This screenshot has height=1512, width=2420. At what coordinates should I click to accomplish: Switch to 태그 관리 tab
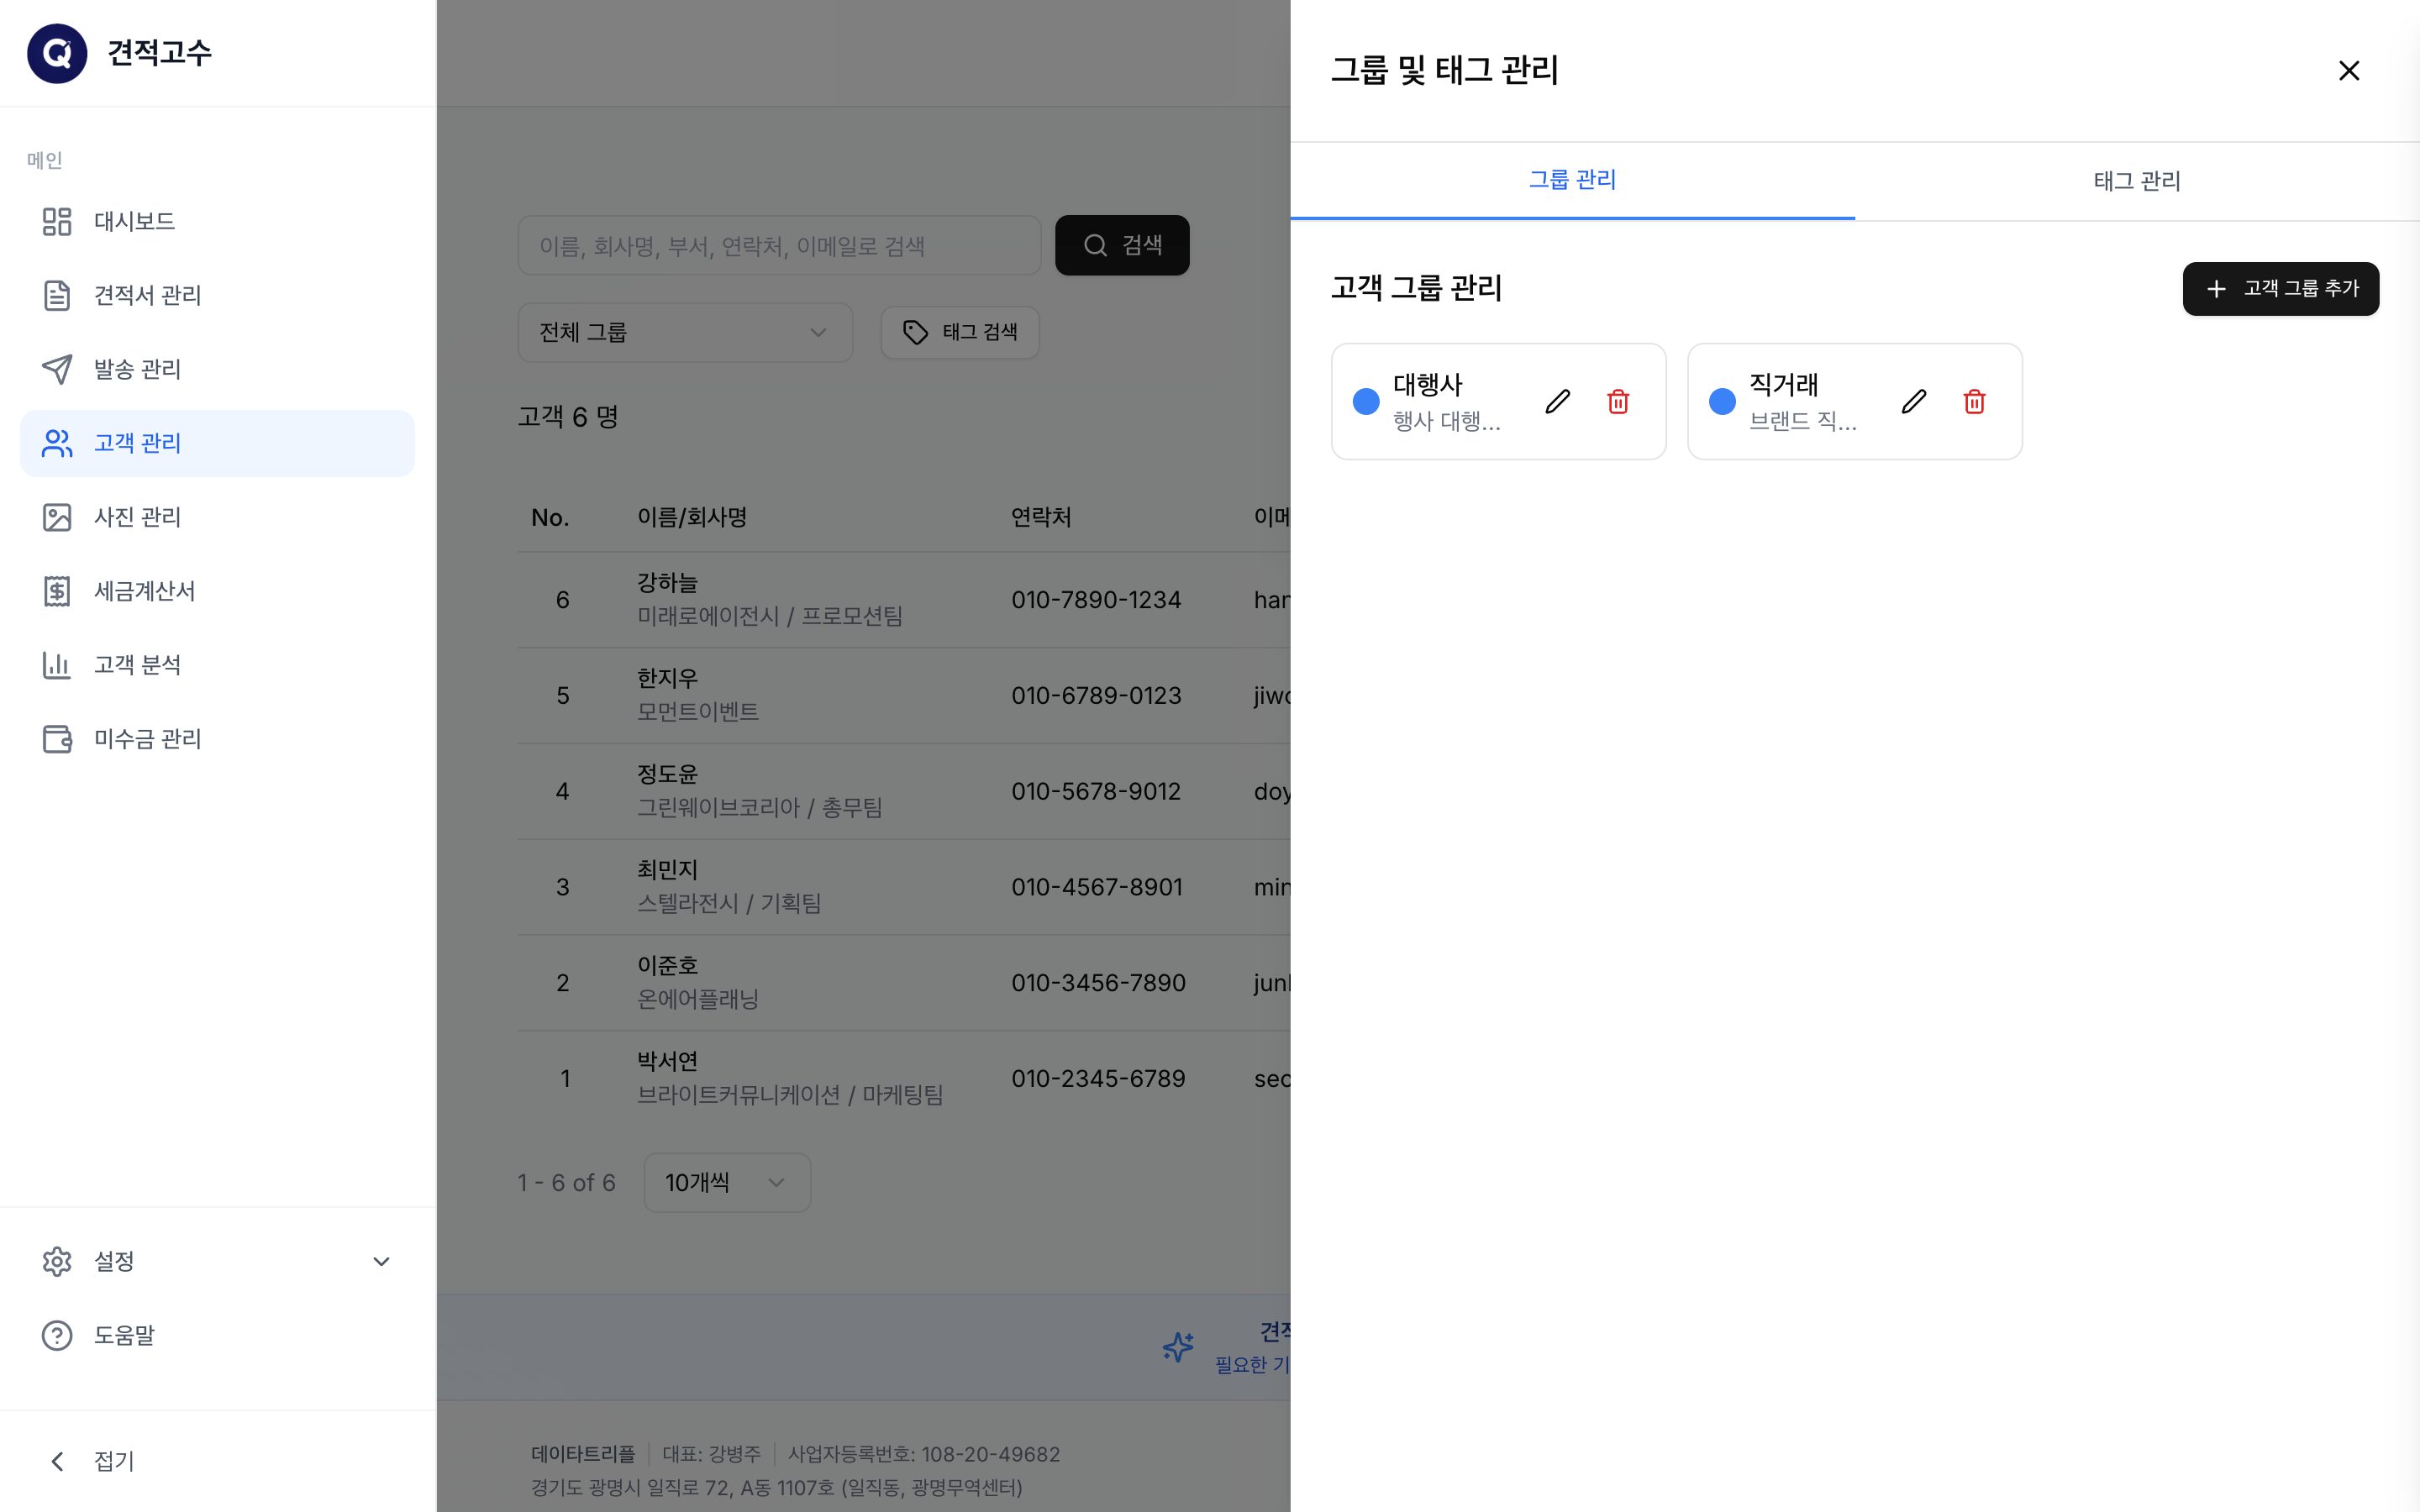point(2137,180)
